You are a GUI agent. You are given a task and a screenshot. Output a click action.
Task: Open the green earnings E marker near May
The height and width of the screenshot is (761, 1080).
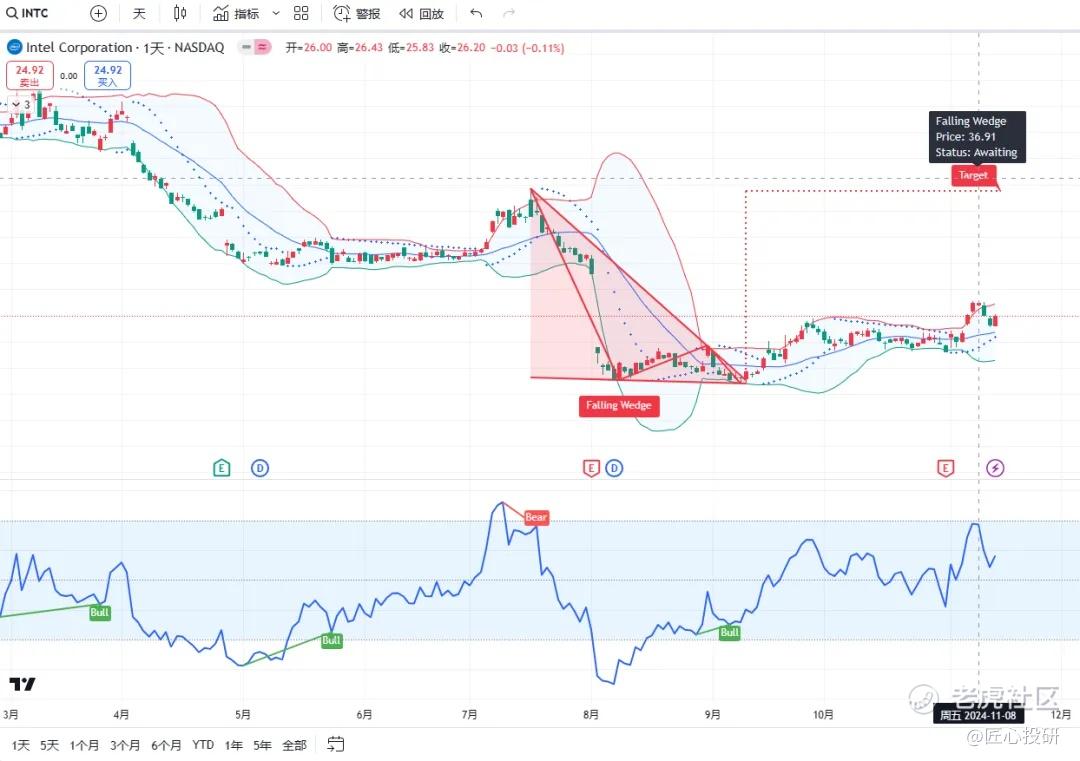(221, 468)
